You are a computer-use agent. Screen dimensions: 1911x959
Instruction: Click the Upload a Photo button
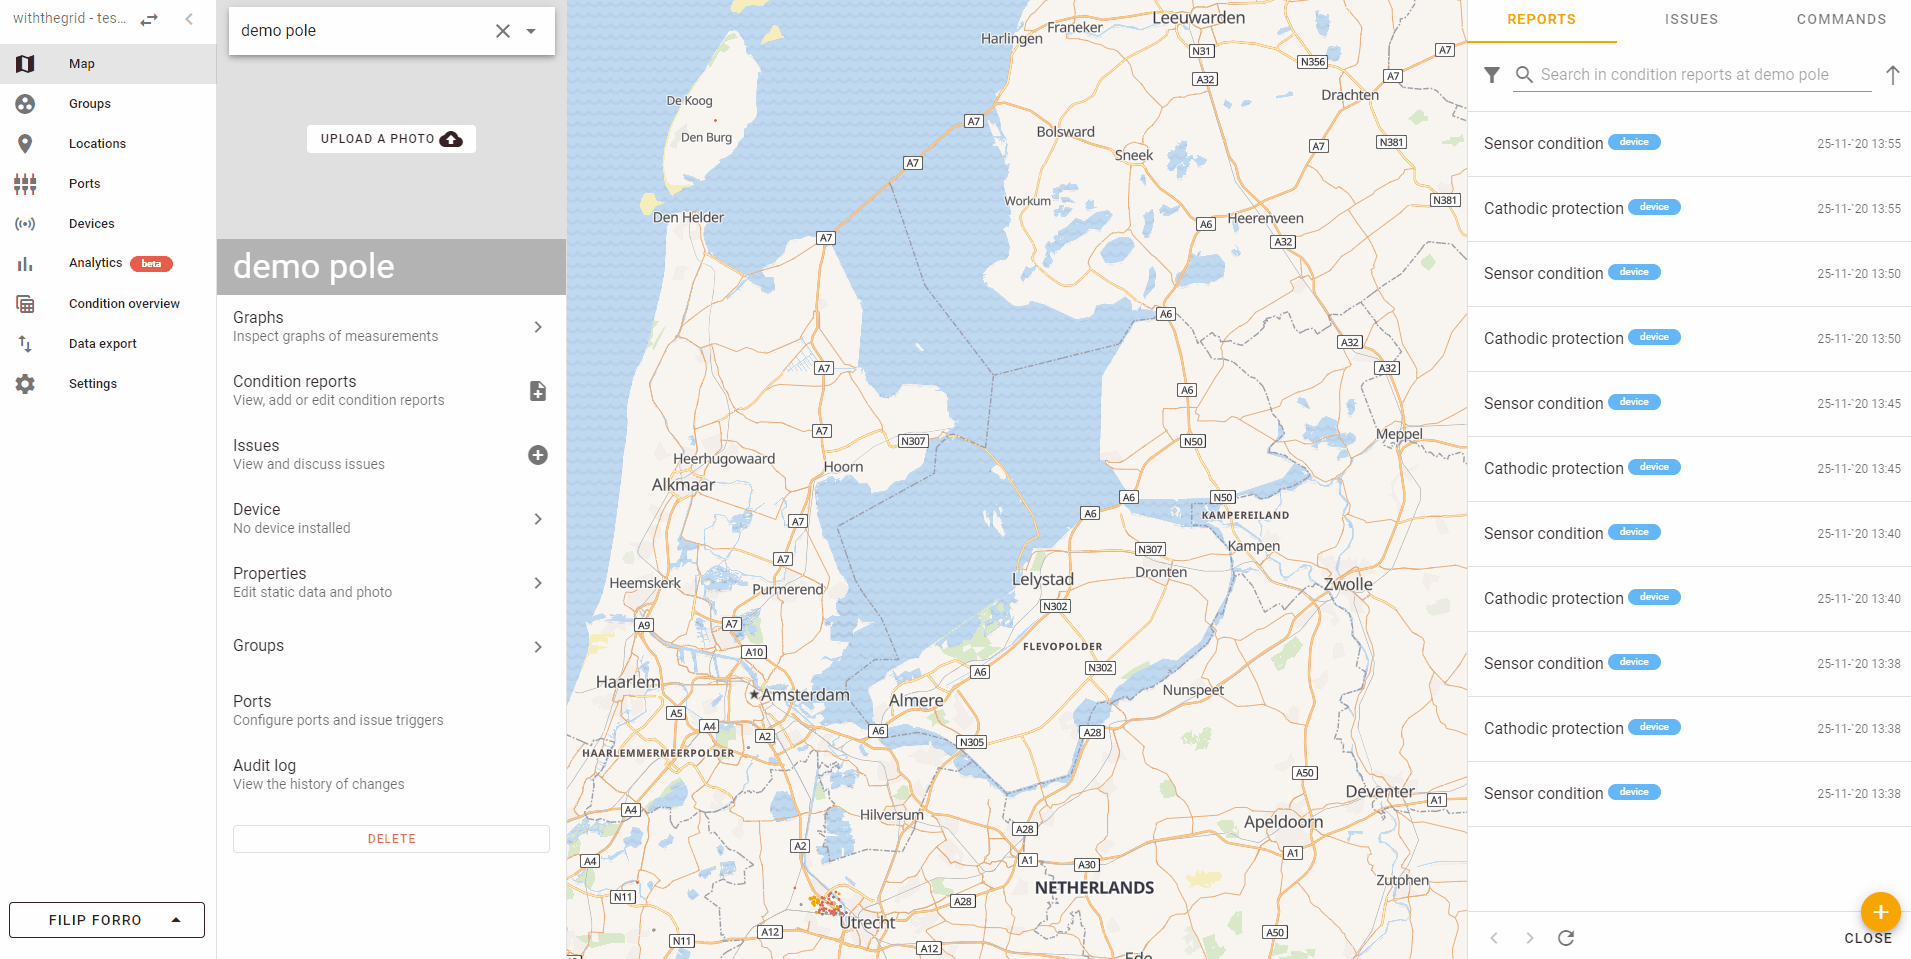click(391, 139)
